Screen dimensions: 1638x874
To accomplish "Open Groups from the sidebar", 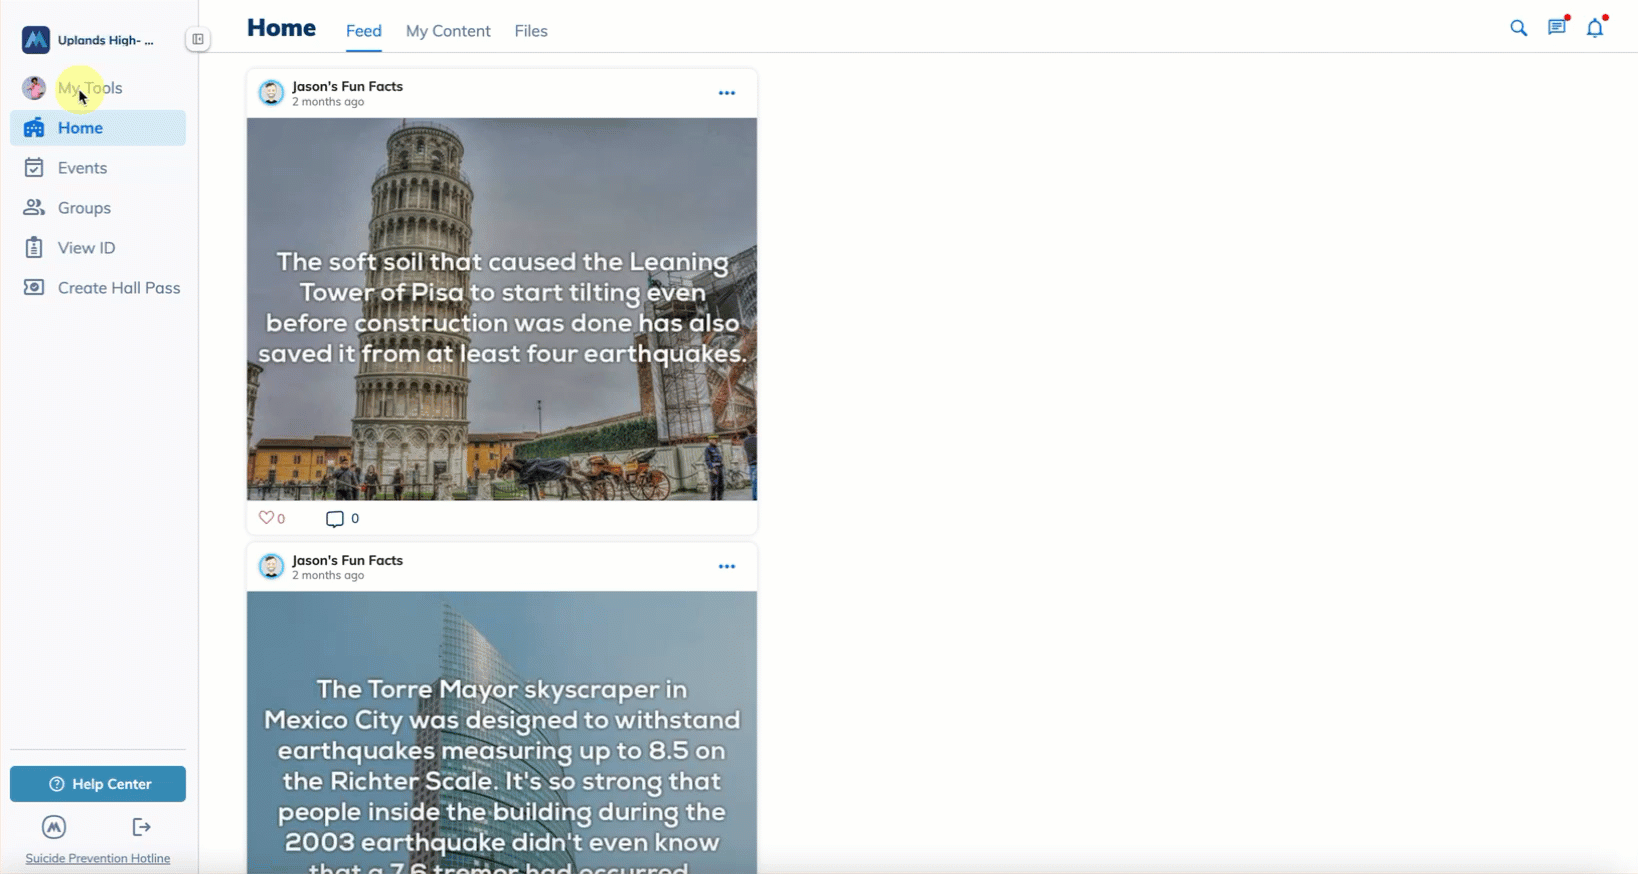I will tap(84, 208).
